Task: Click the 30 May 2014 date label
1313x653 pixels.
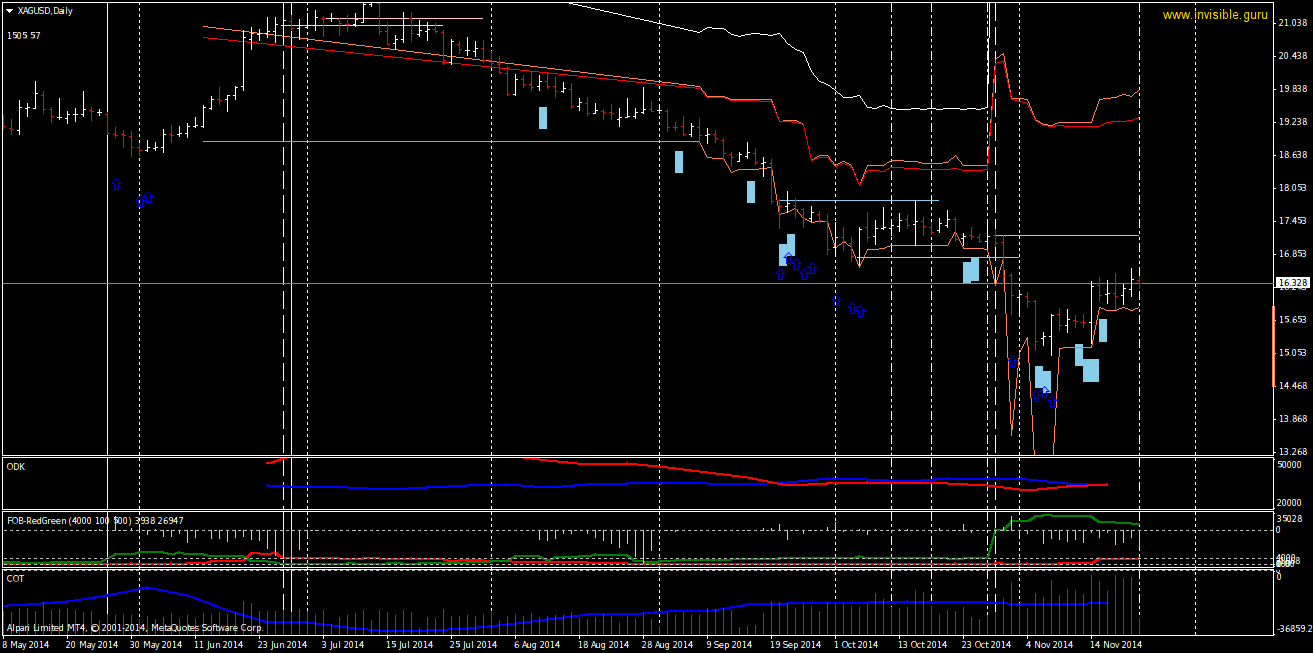Action: [155, 645]
